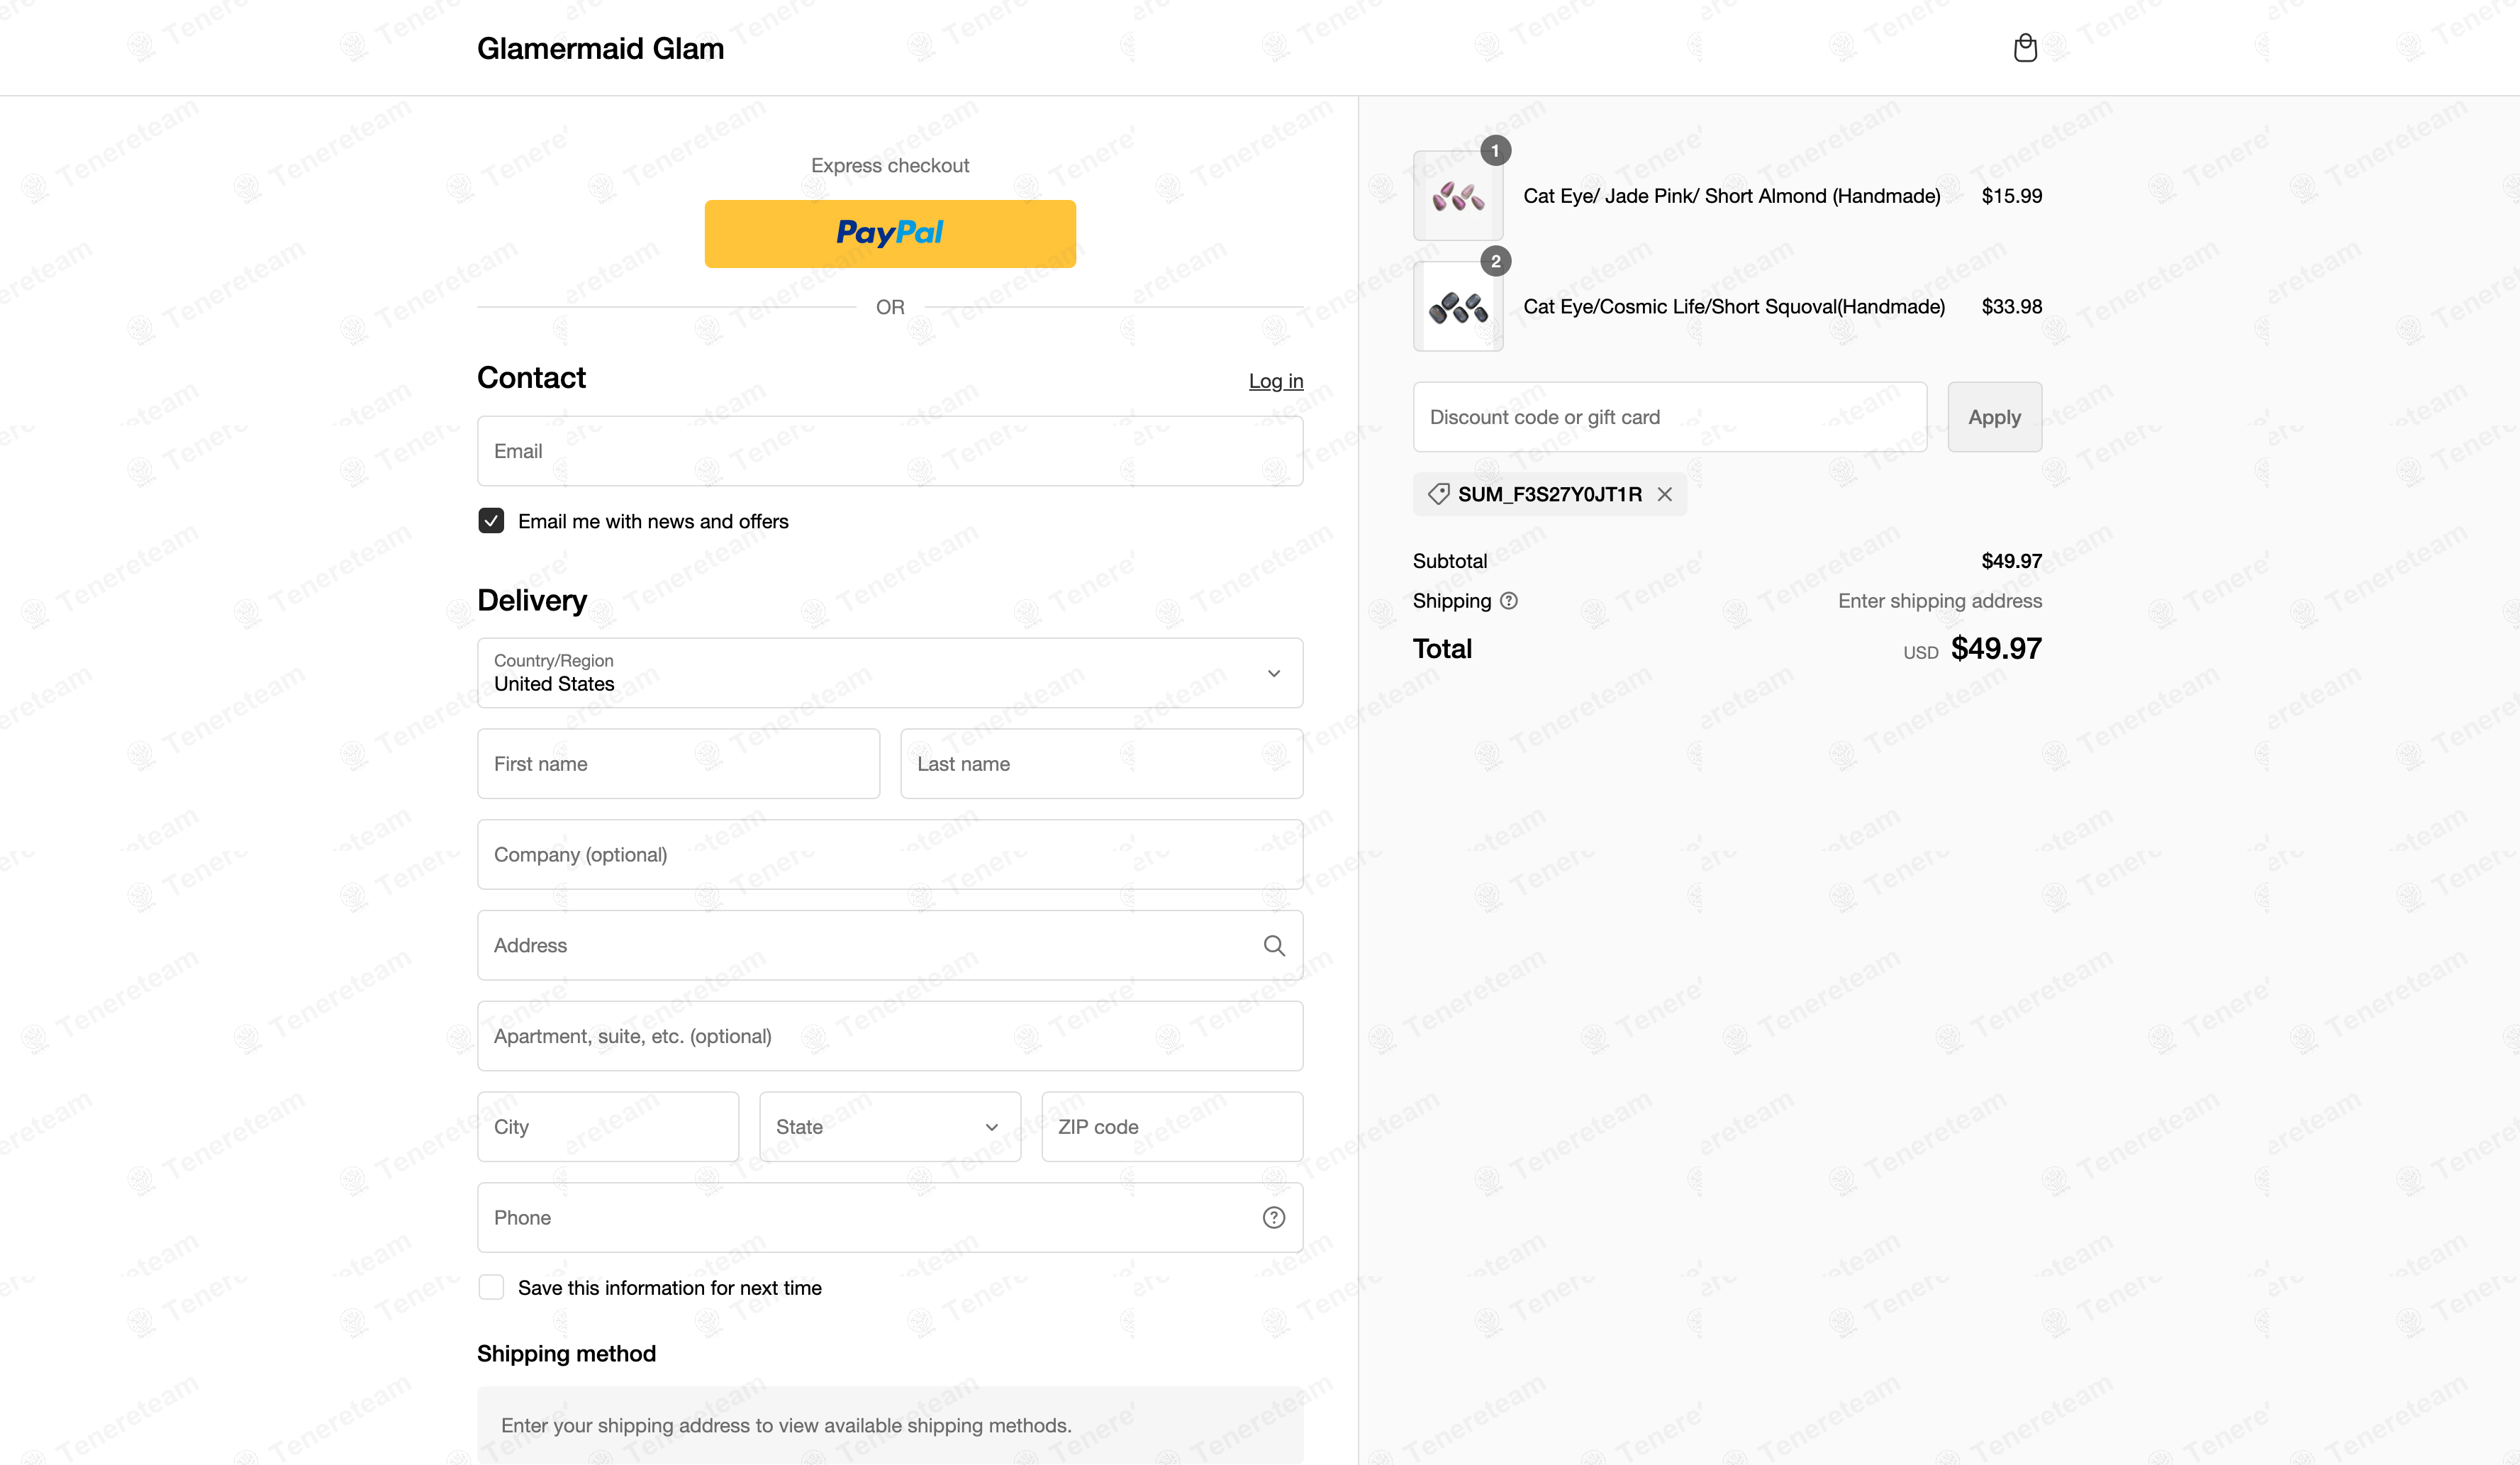Click the address search magnifier icon
This screenshot has height=1465, width=2520.
[x=1273, y=945]
